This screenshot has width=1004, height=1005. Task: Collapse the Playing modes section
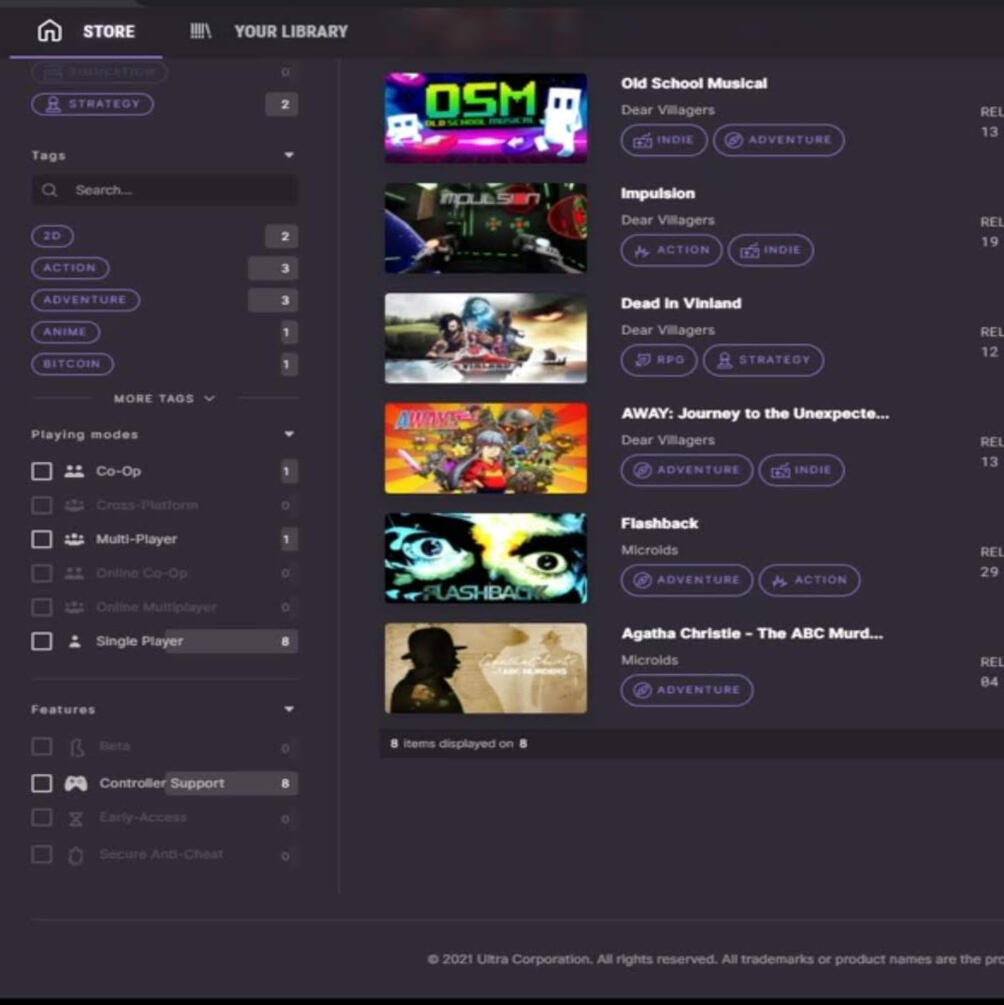pyautogui.click(x=289, y=434)
